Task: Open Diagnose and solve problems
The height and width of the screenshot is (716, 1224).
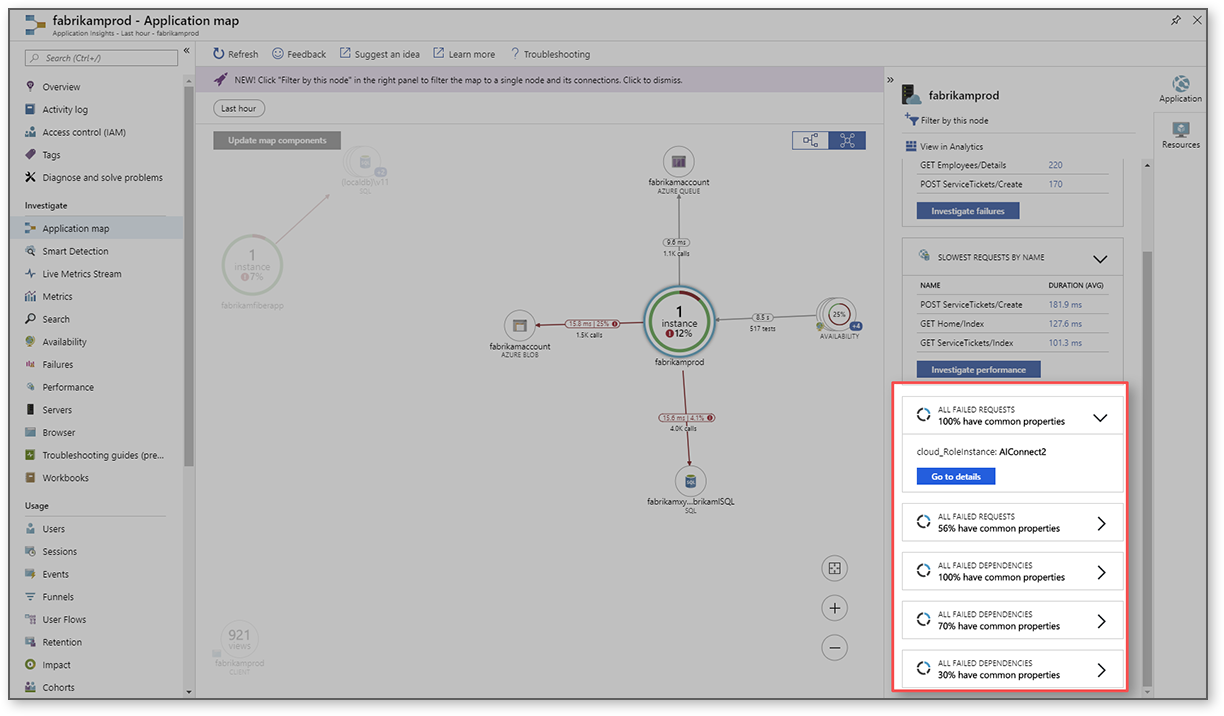Action: pyautogui.click(x=102, y=178)
